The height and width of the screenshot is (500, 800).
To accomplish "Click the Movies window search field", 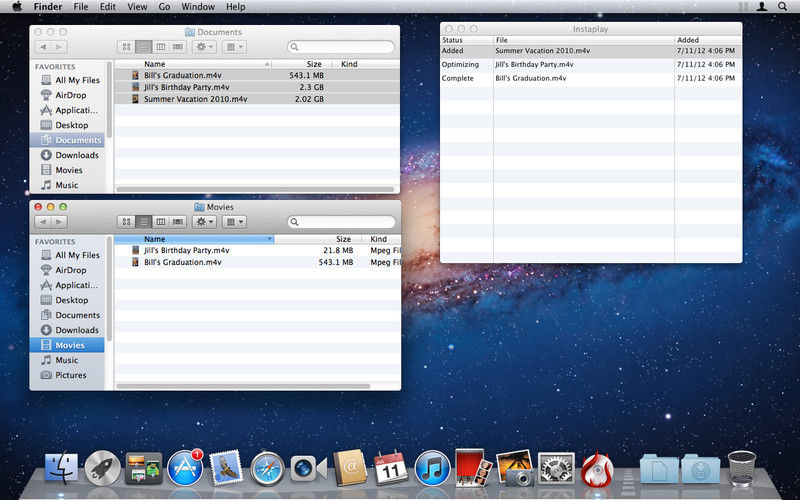I will tap(341, 222).
